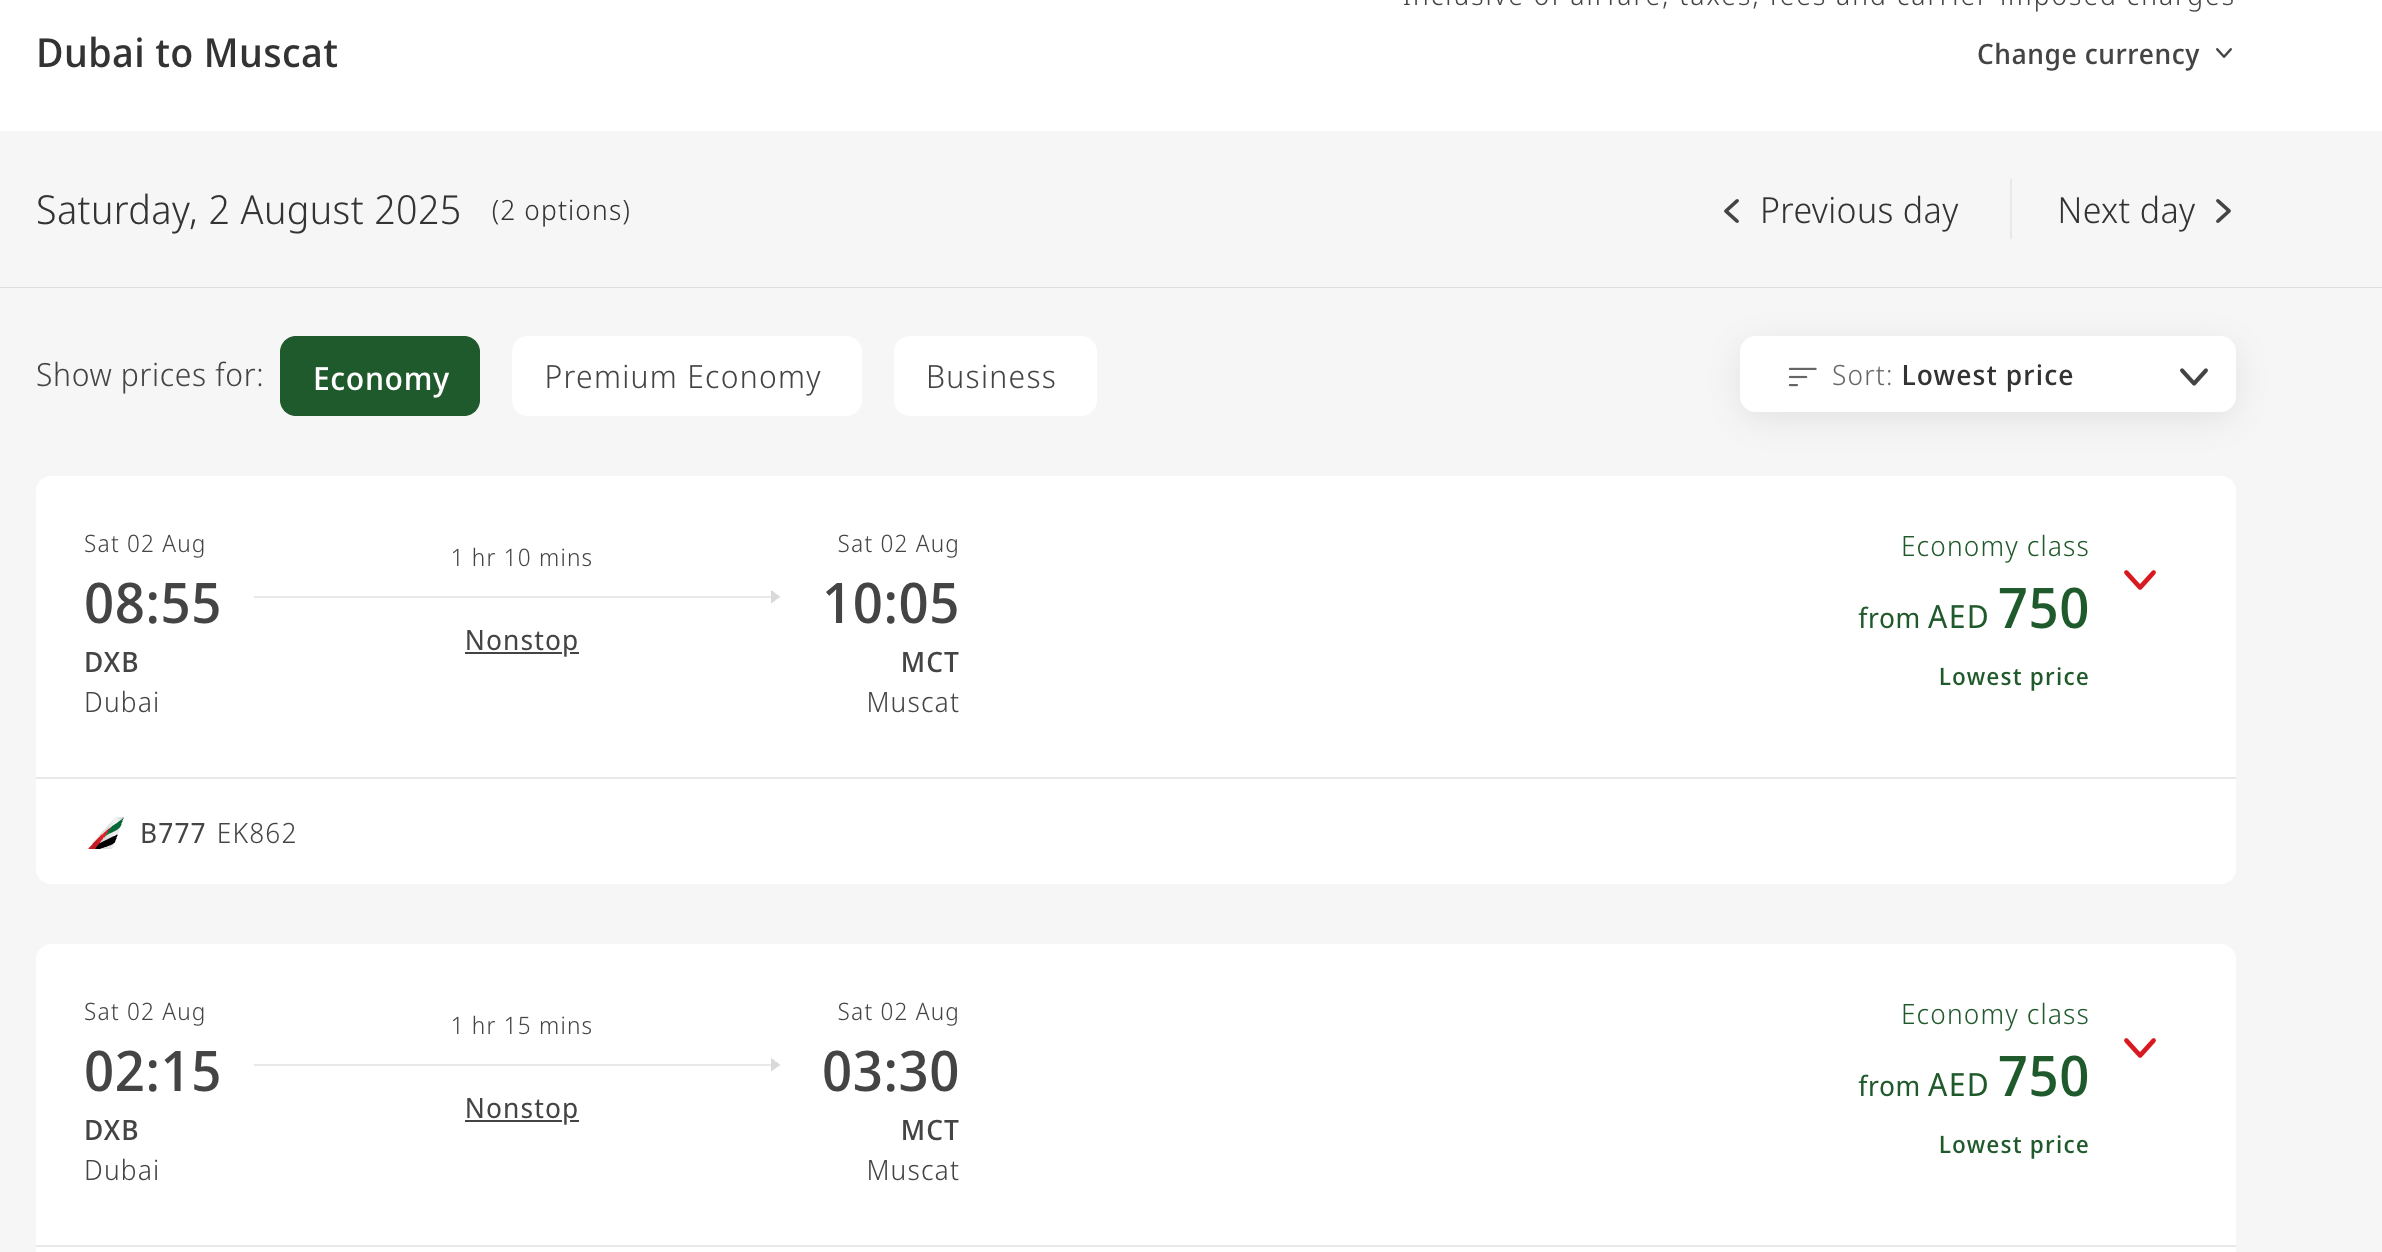Expand fare details for 02:15 flight chevron
The height and width of the screenshot is (1252, 2382).
2139,1048
